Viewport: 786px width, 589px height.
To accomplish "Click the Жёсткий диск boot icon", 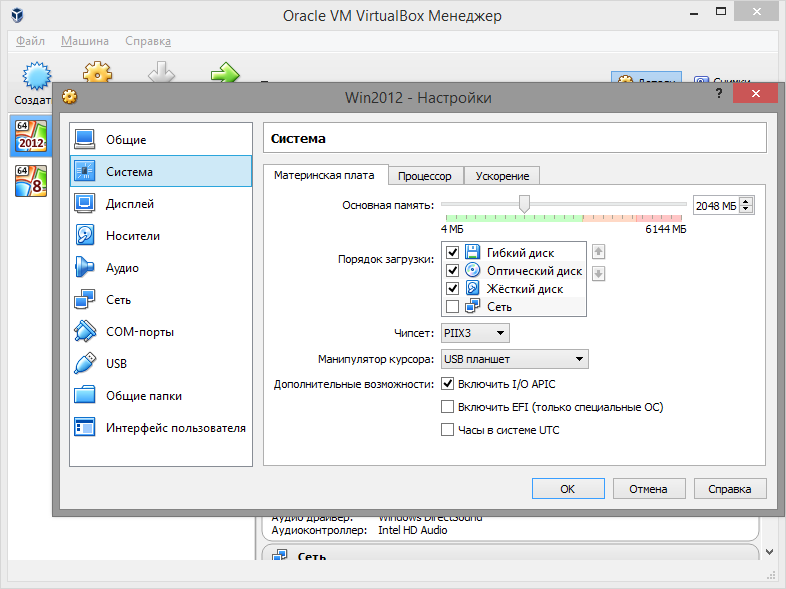I will click(x=472, y=288).
